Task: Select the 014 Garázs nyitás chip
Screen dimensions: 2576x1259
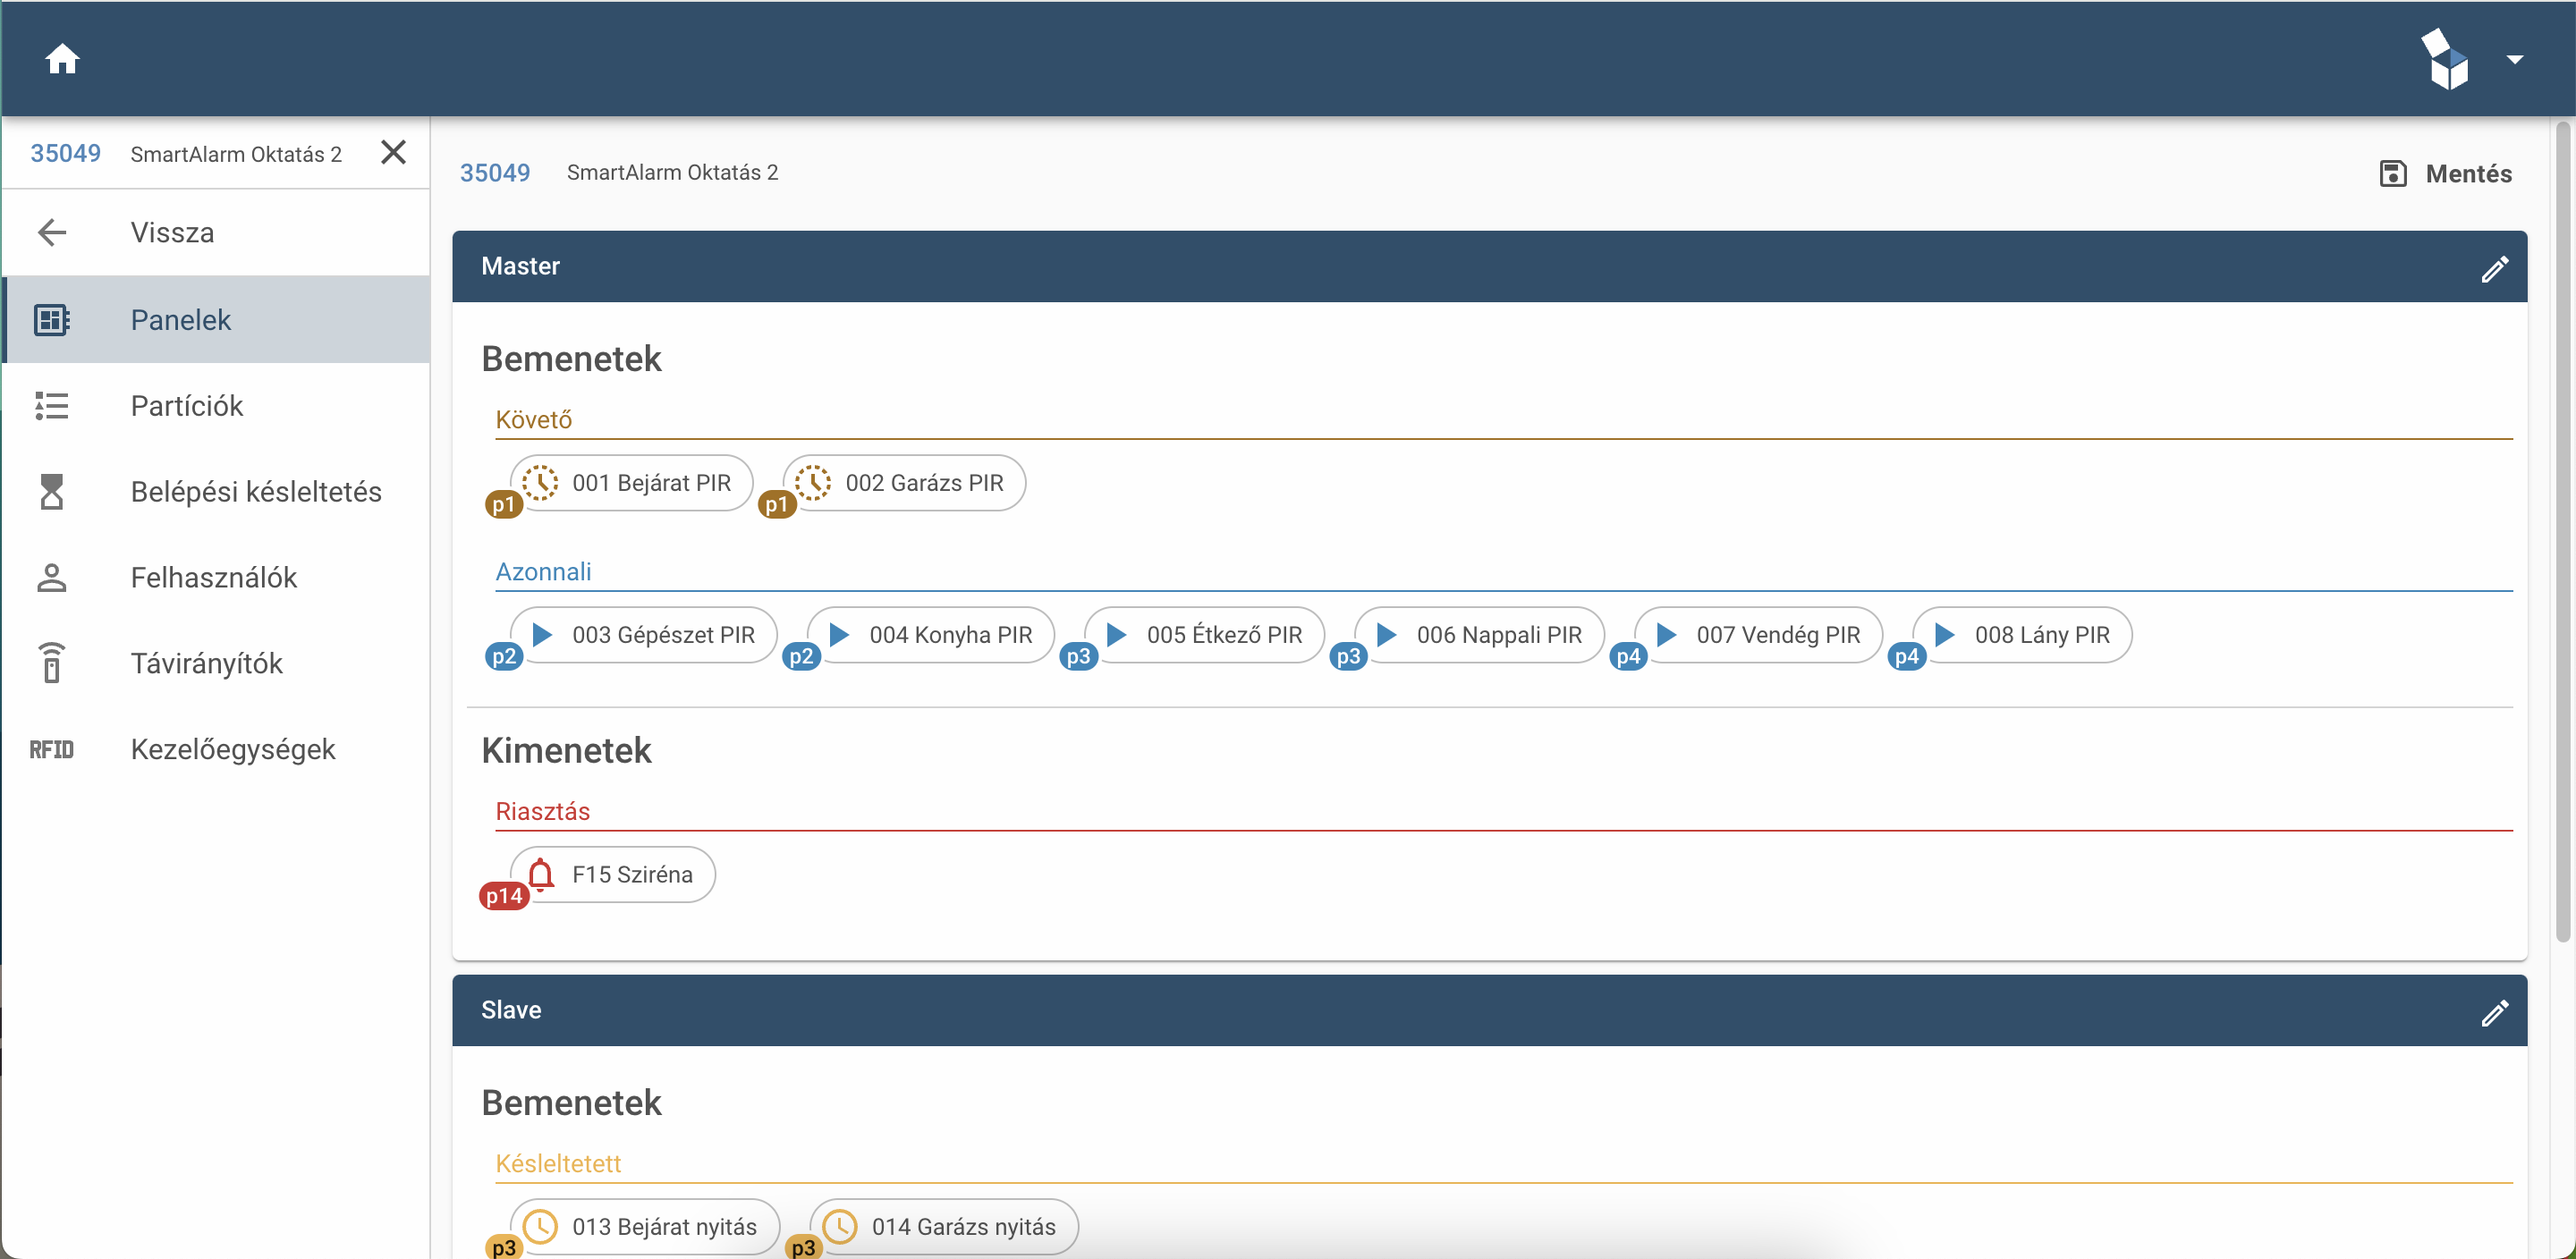Action: [x=944, y=1227]
